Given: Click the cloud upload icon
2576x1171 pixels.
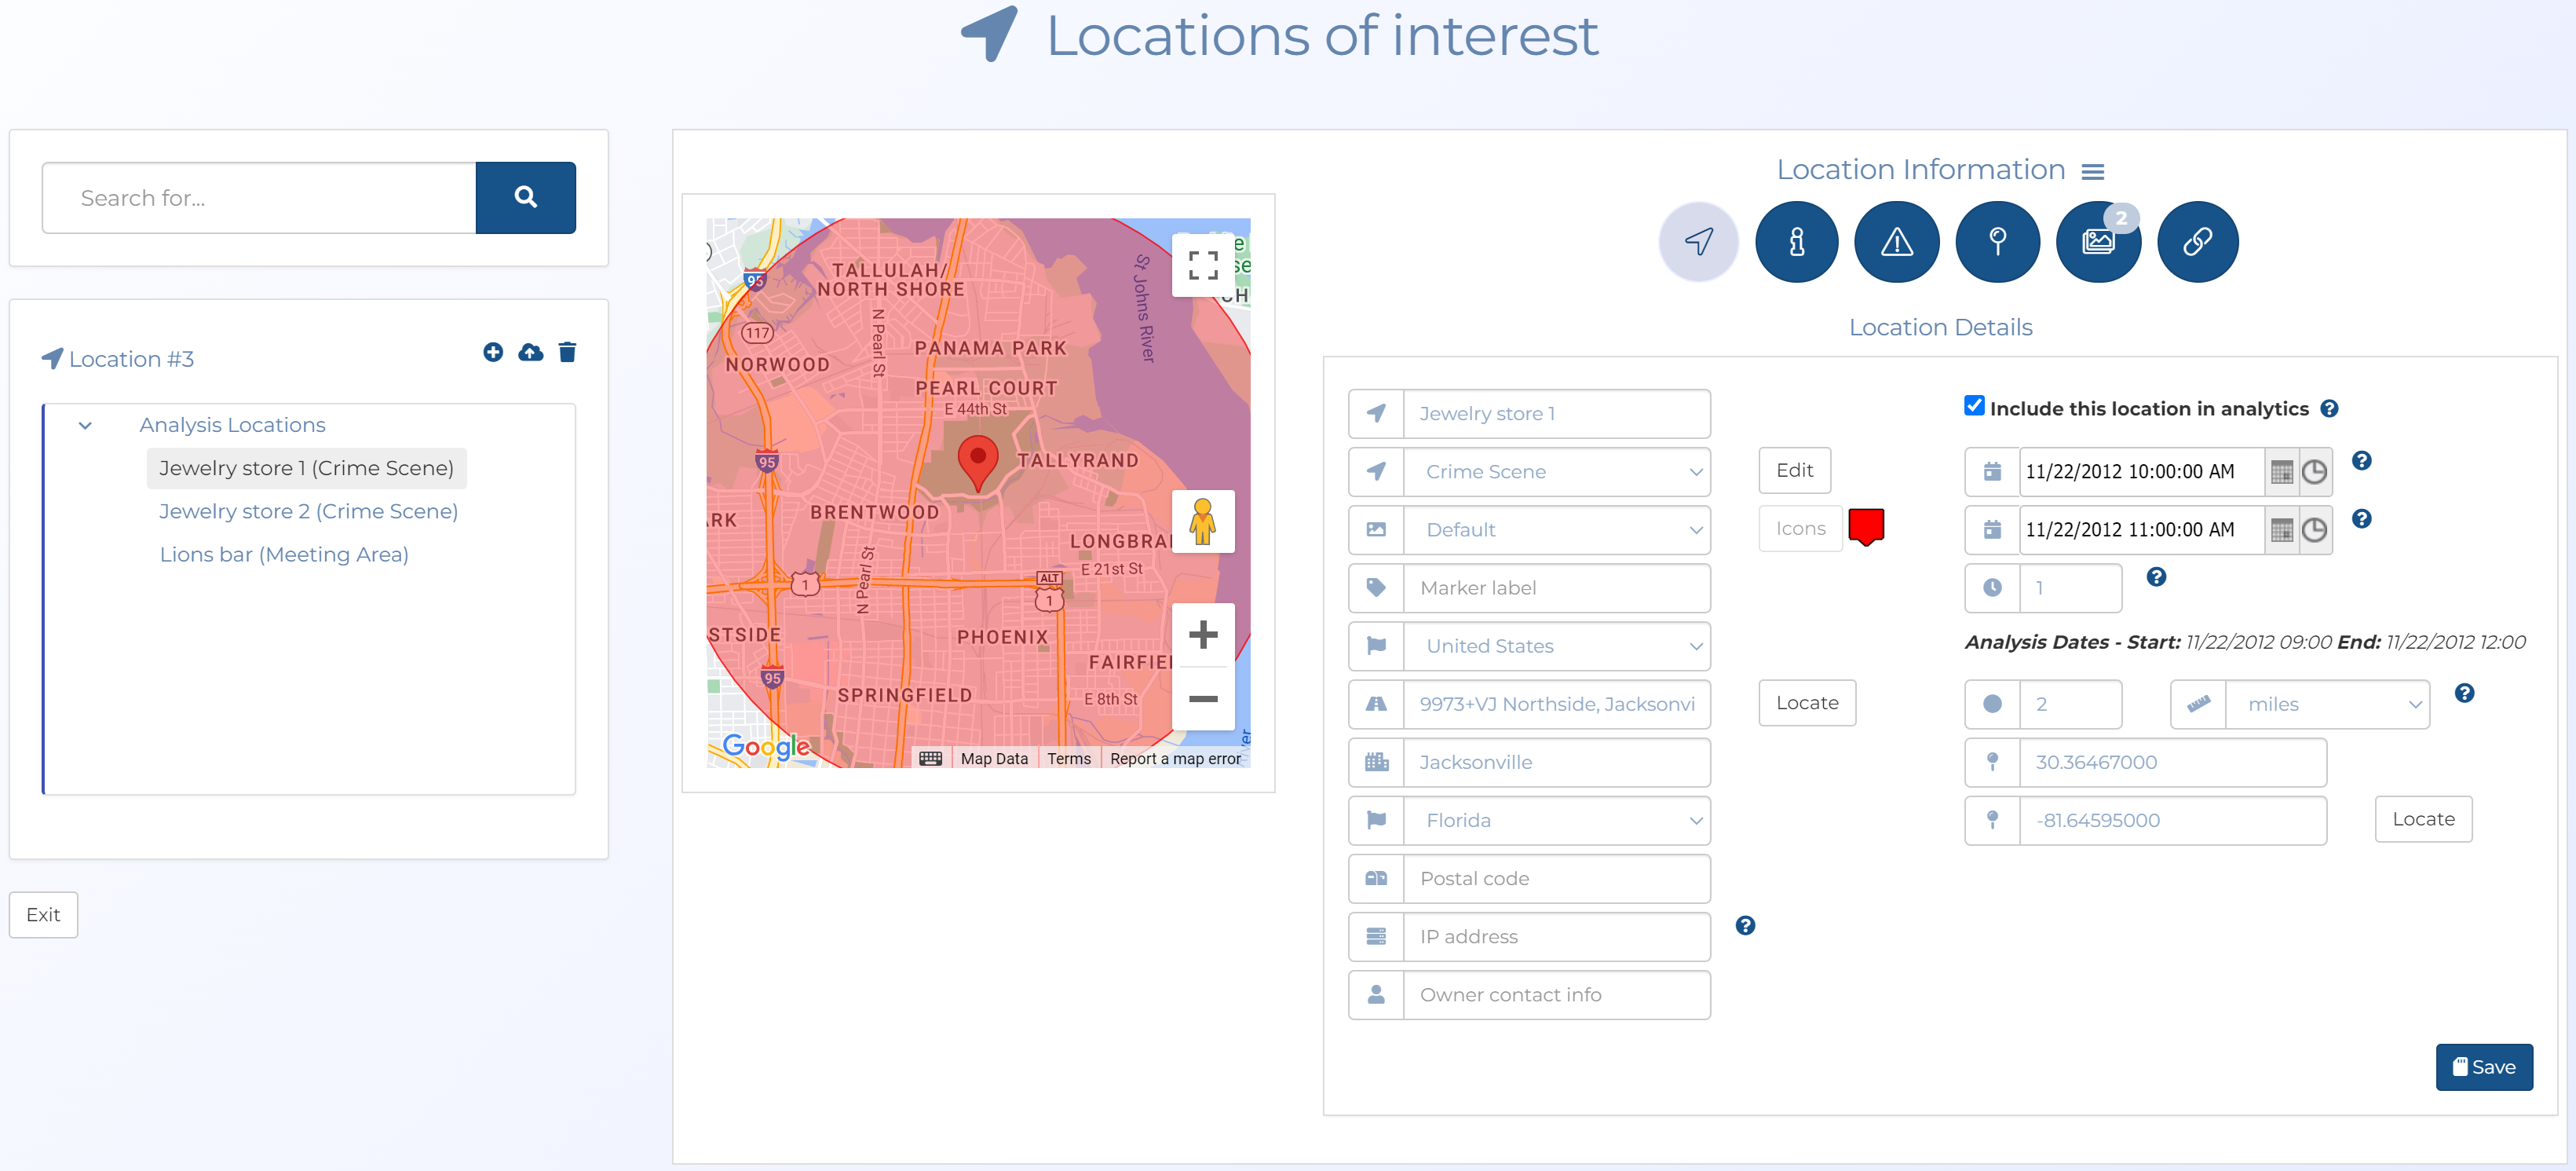Looking at the screenshot, I should click(x=530, y=352).
